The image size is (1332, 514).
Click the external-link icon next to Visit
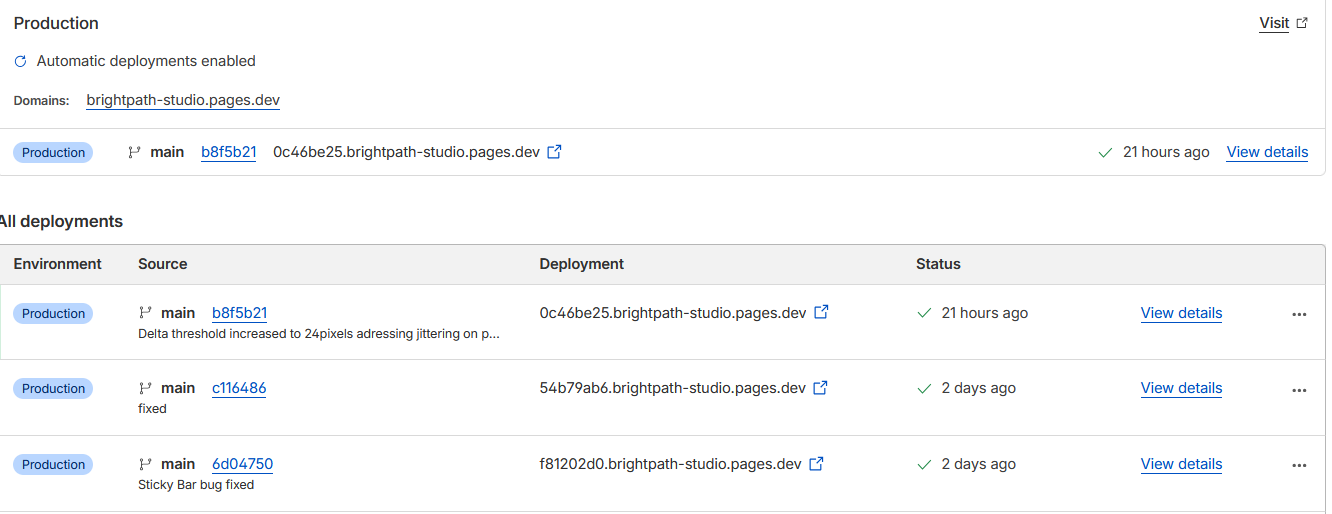[1302, 23]
